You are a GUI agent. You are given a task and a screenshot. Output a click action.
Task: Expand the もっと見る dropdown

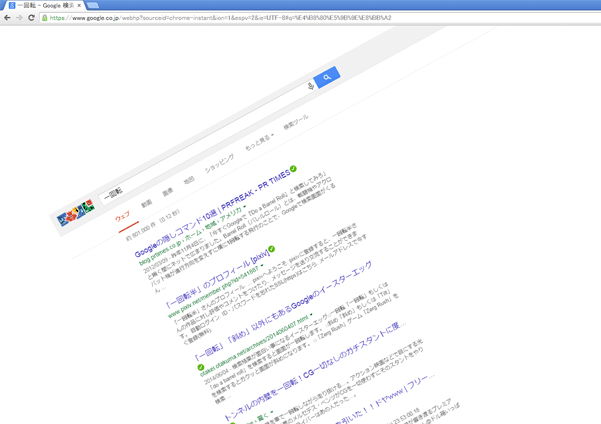[x=259, y=141]
